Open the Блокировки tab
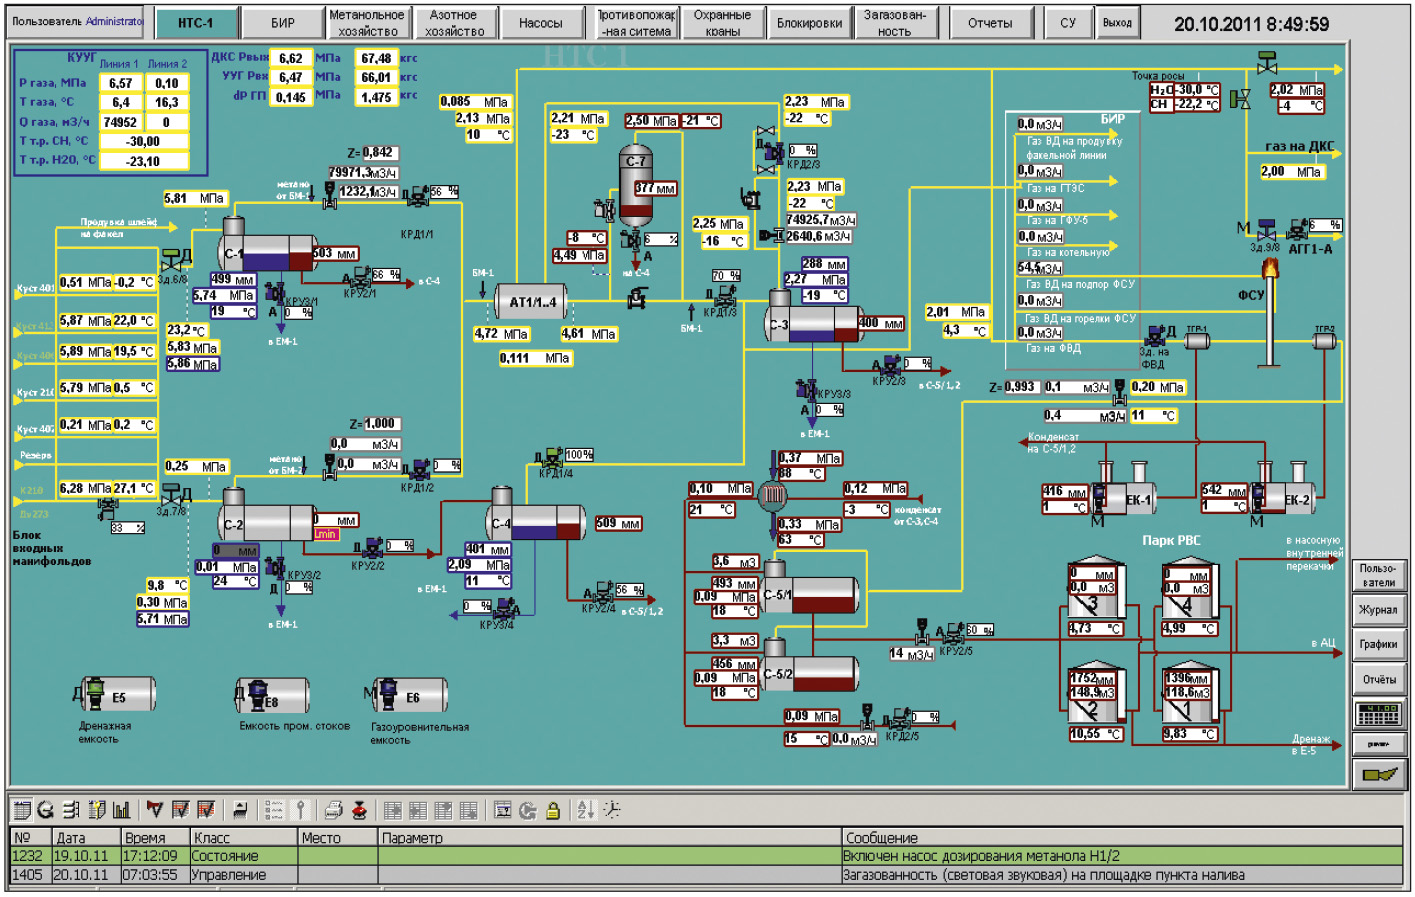1415x897 pixels. pyautogui.click(x=809, y=22)
